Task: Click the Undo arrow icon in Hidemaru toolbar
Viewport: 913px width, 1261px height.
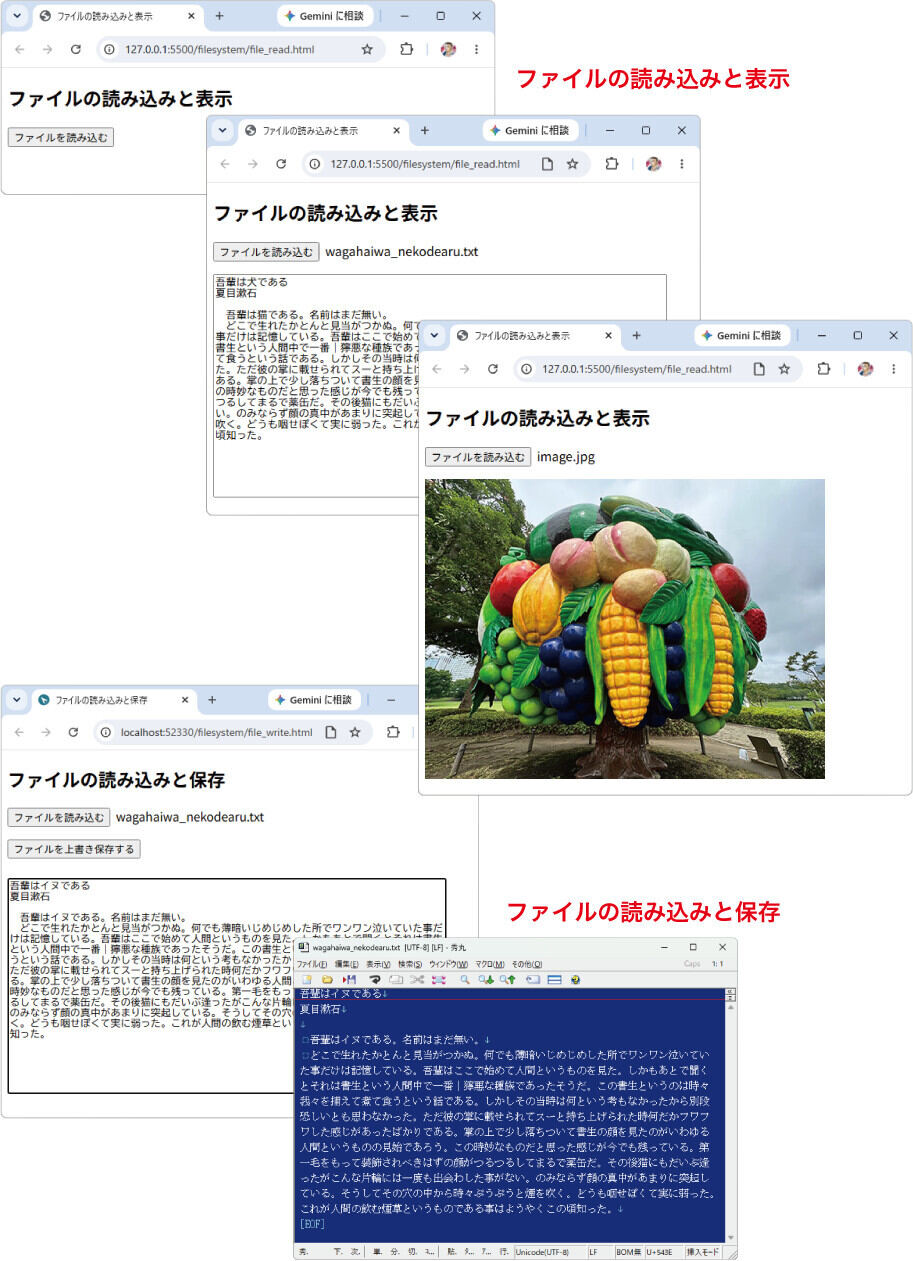Action: click(x=375, y=979)
